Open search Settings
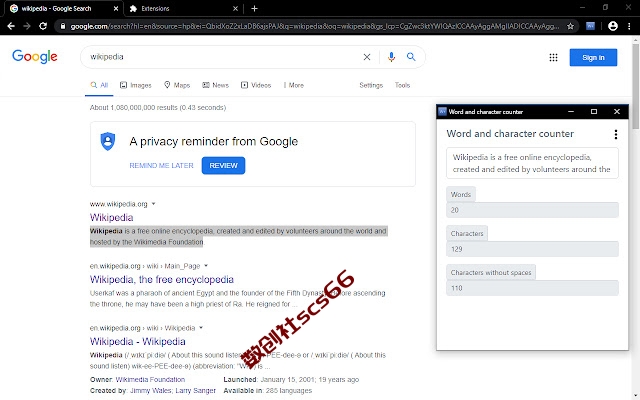 (x=371, y=85)
